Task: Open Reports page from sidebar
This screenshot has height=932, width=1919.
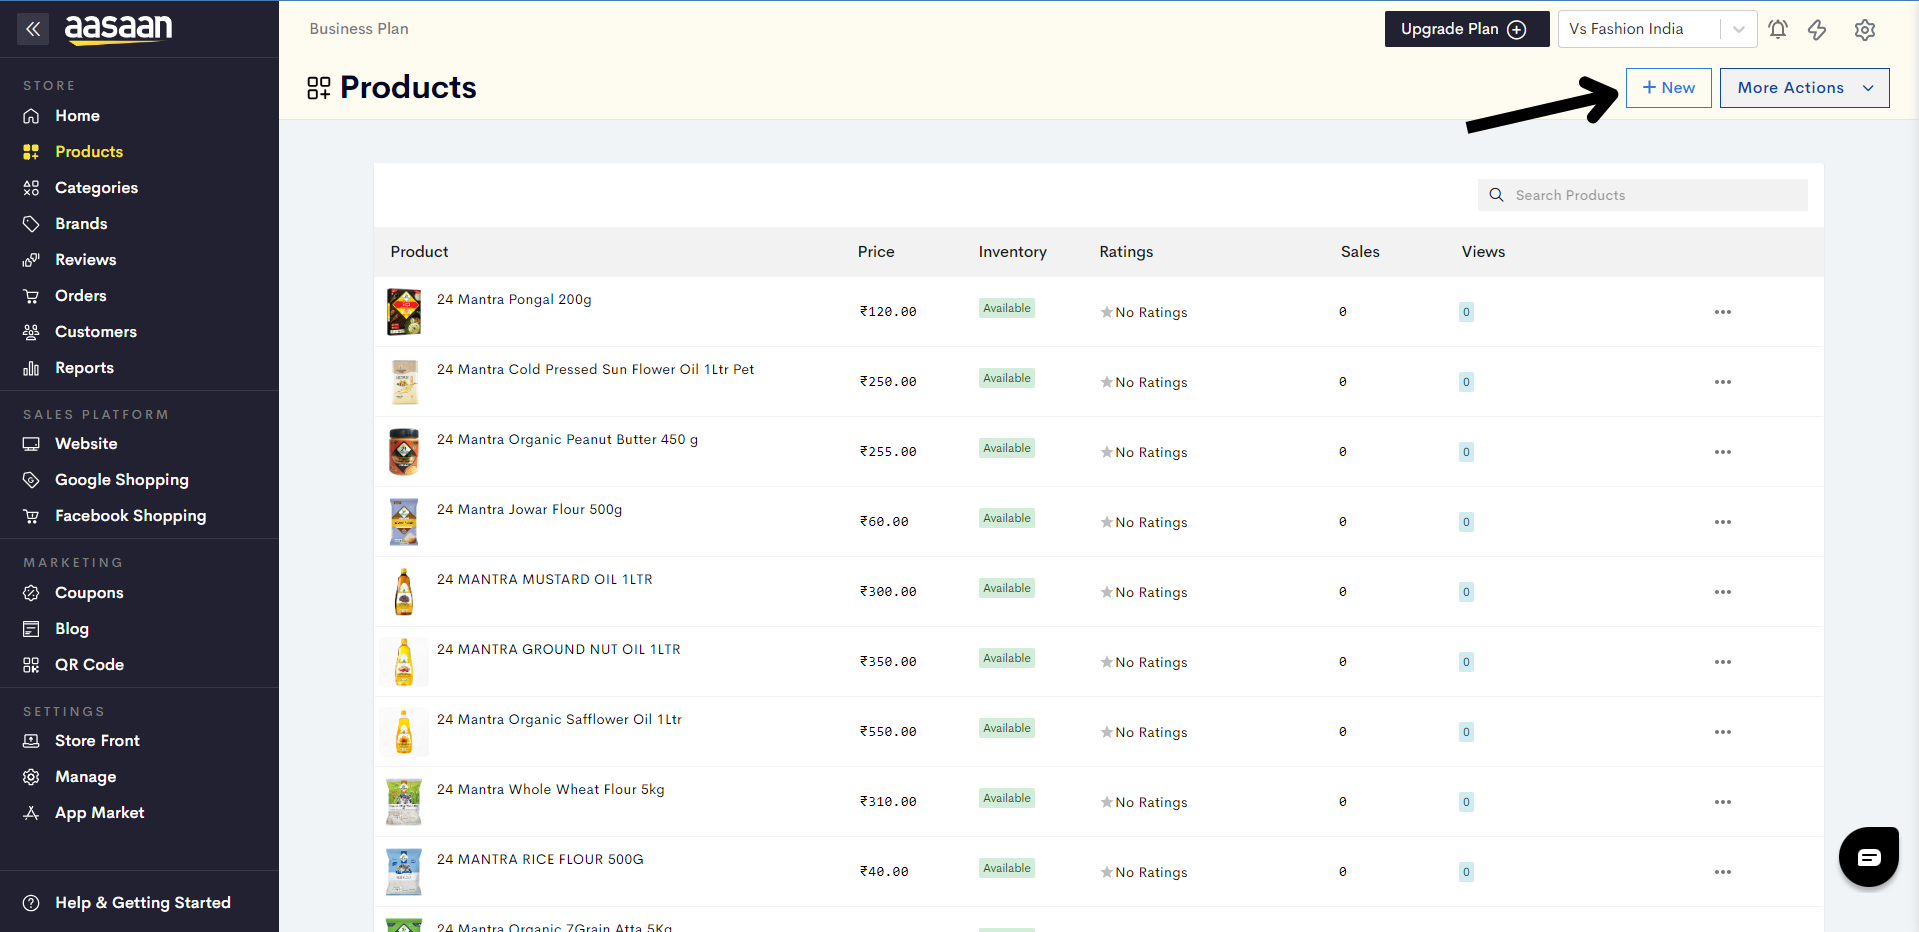Action: coord(85,368)
